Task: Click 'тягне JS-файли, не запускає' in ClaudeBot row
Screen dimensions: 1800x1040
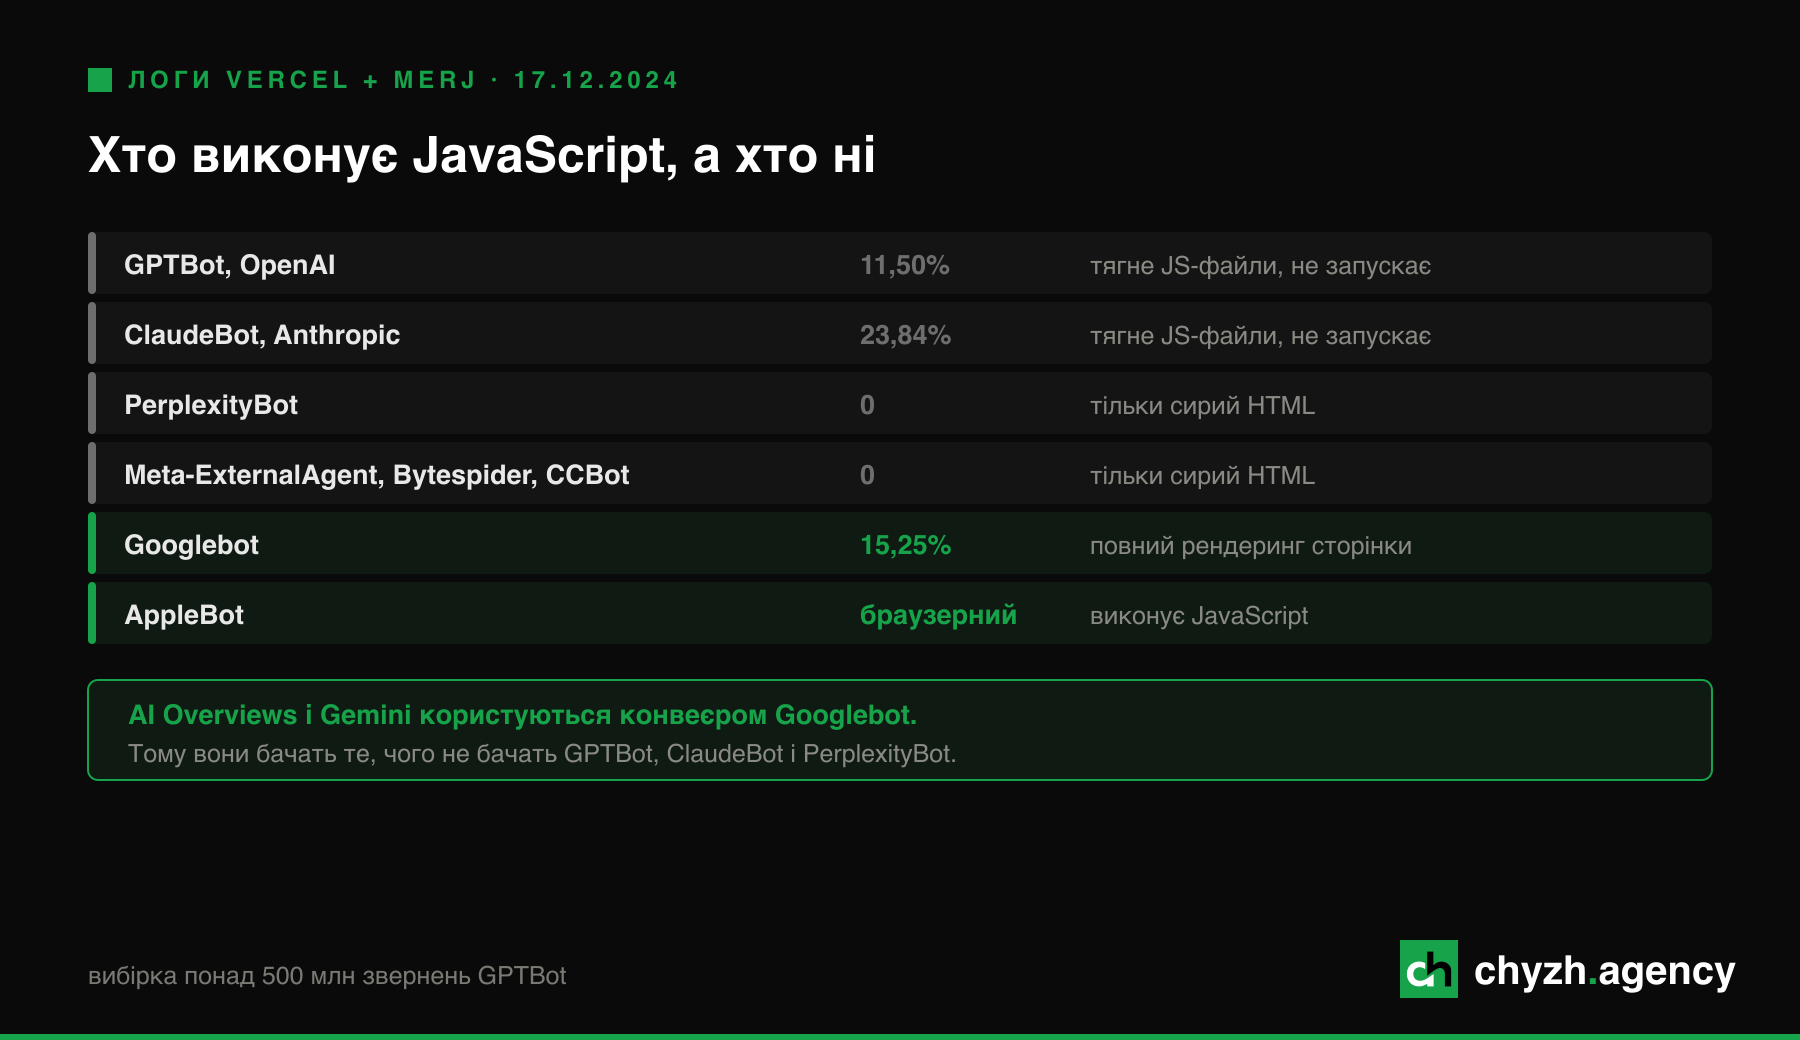Action: point(1260,336)
